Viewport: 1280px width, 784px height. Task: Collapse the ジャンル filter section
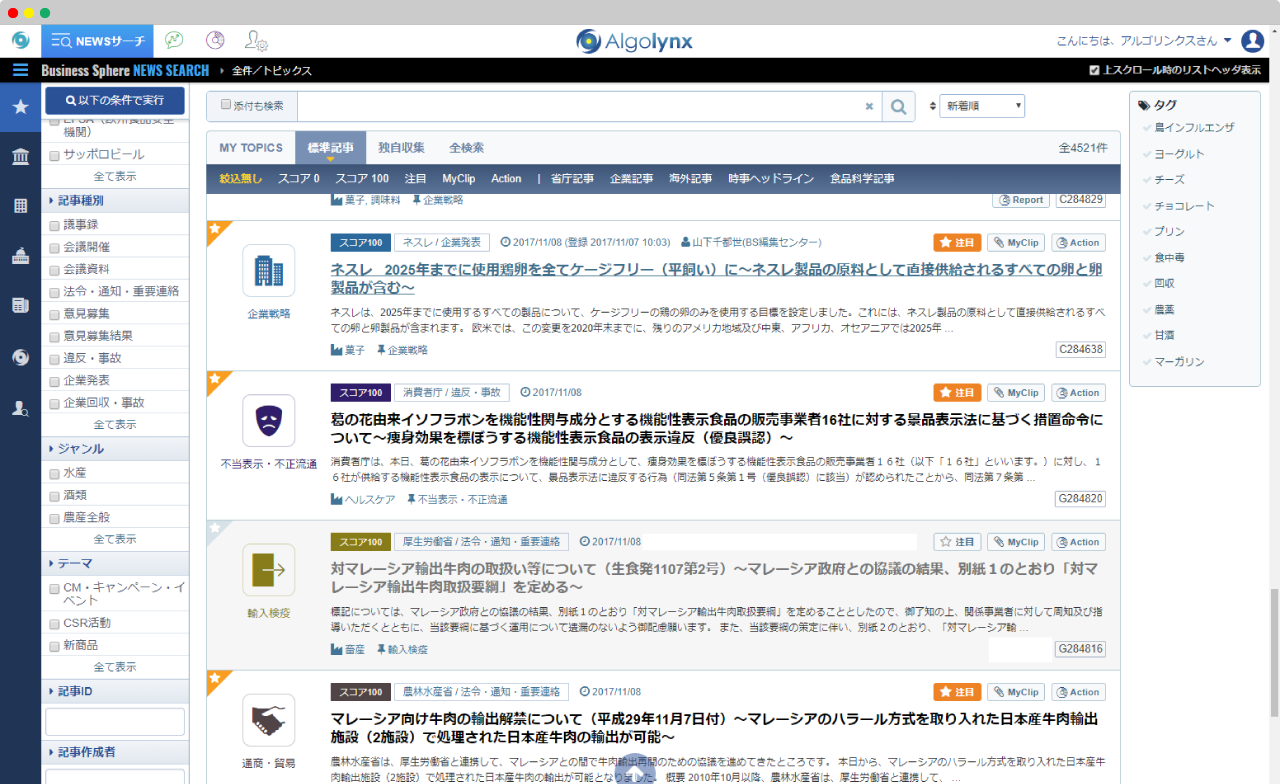80,449
